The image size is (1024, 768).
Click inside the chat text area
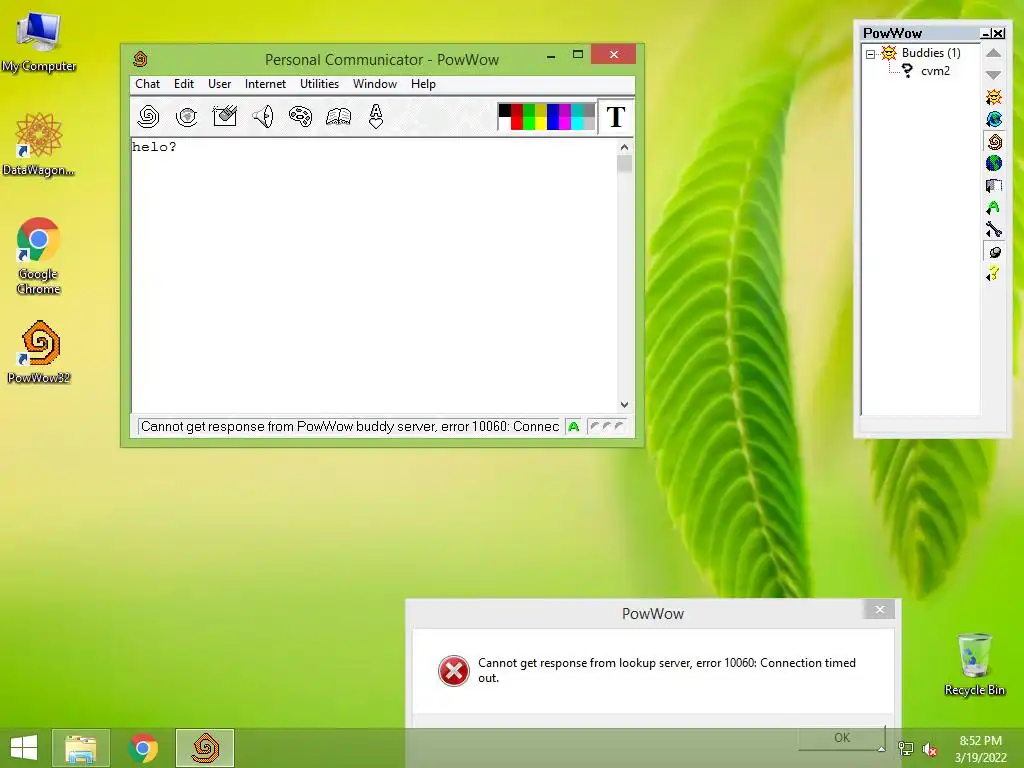click(x=374, y=275)
